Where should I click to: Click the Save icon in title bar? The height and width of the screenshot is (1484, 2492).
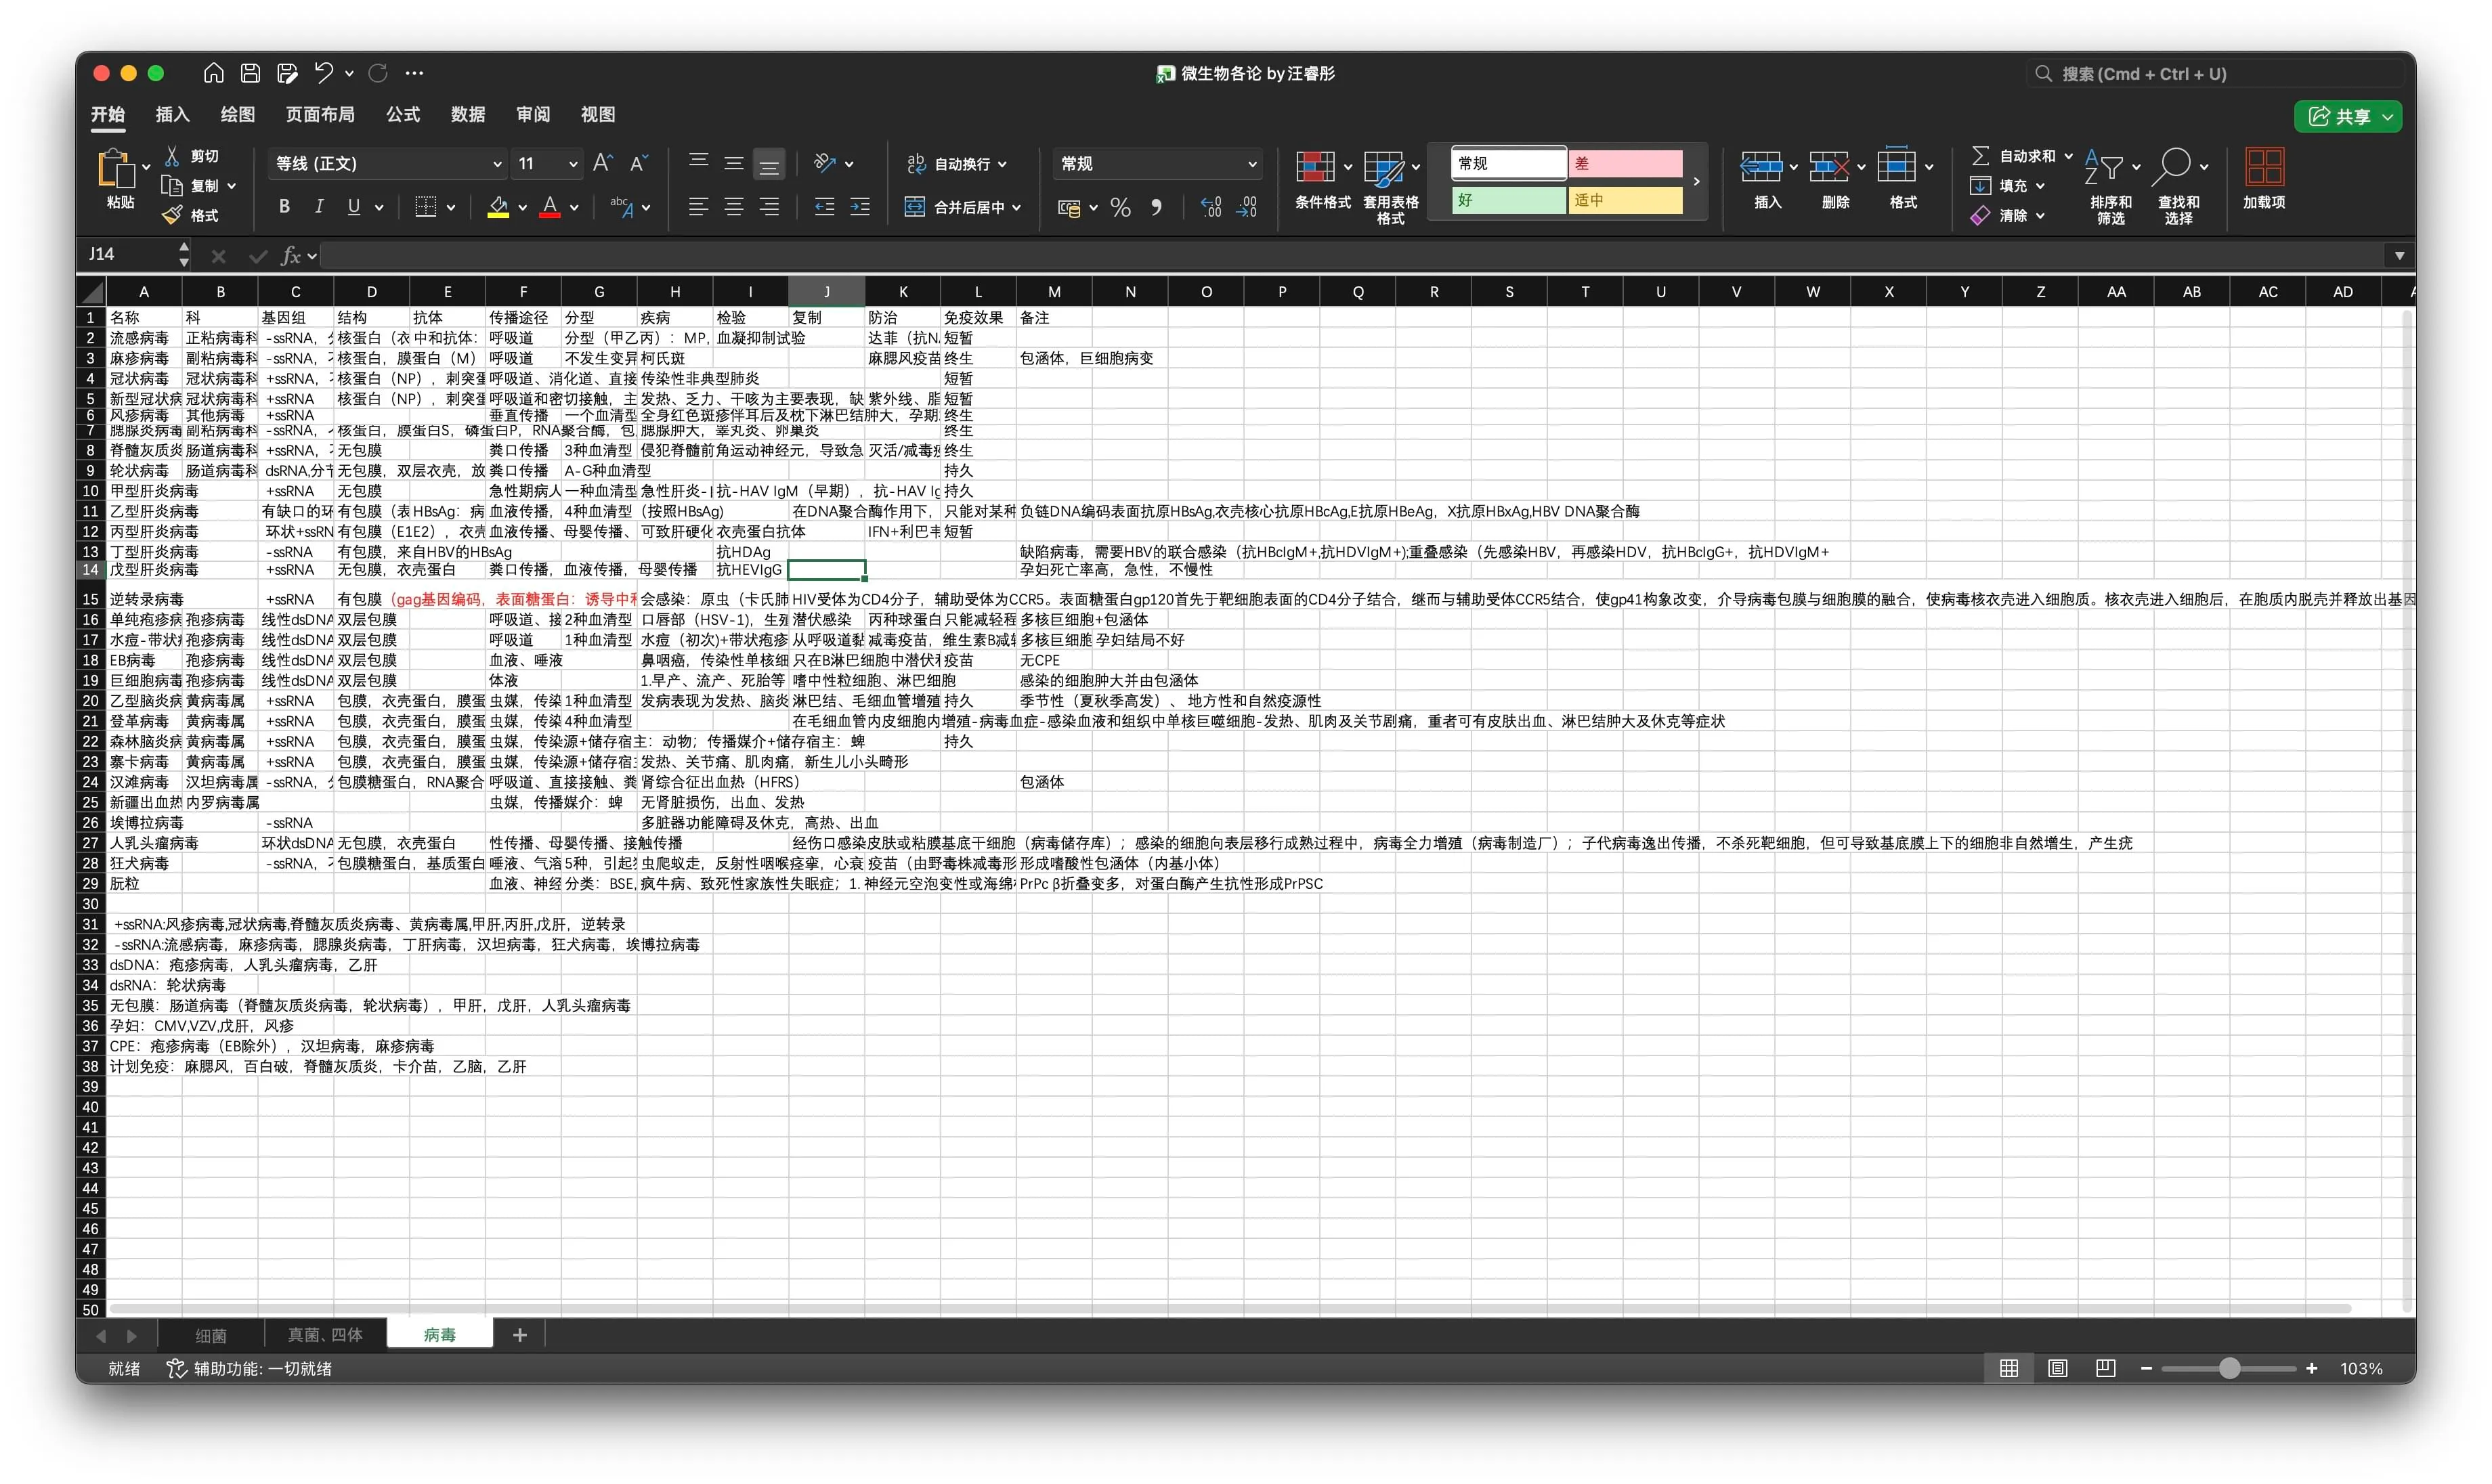250,73
